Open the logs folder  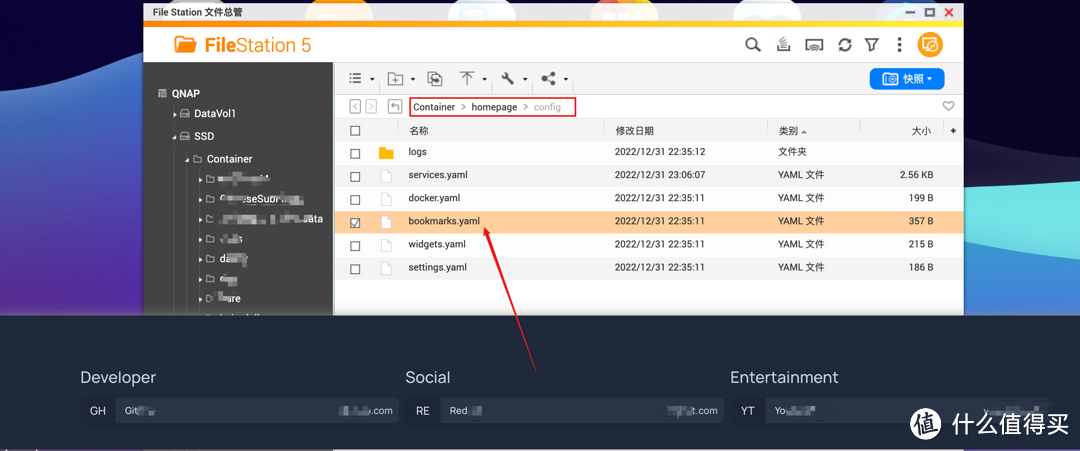(417, 152)
